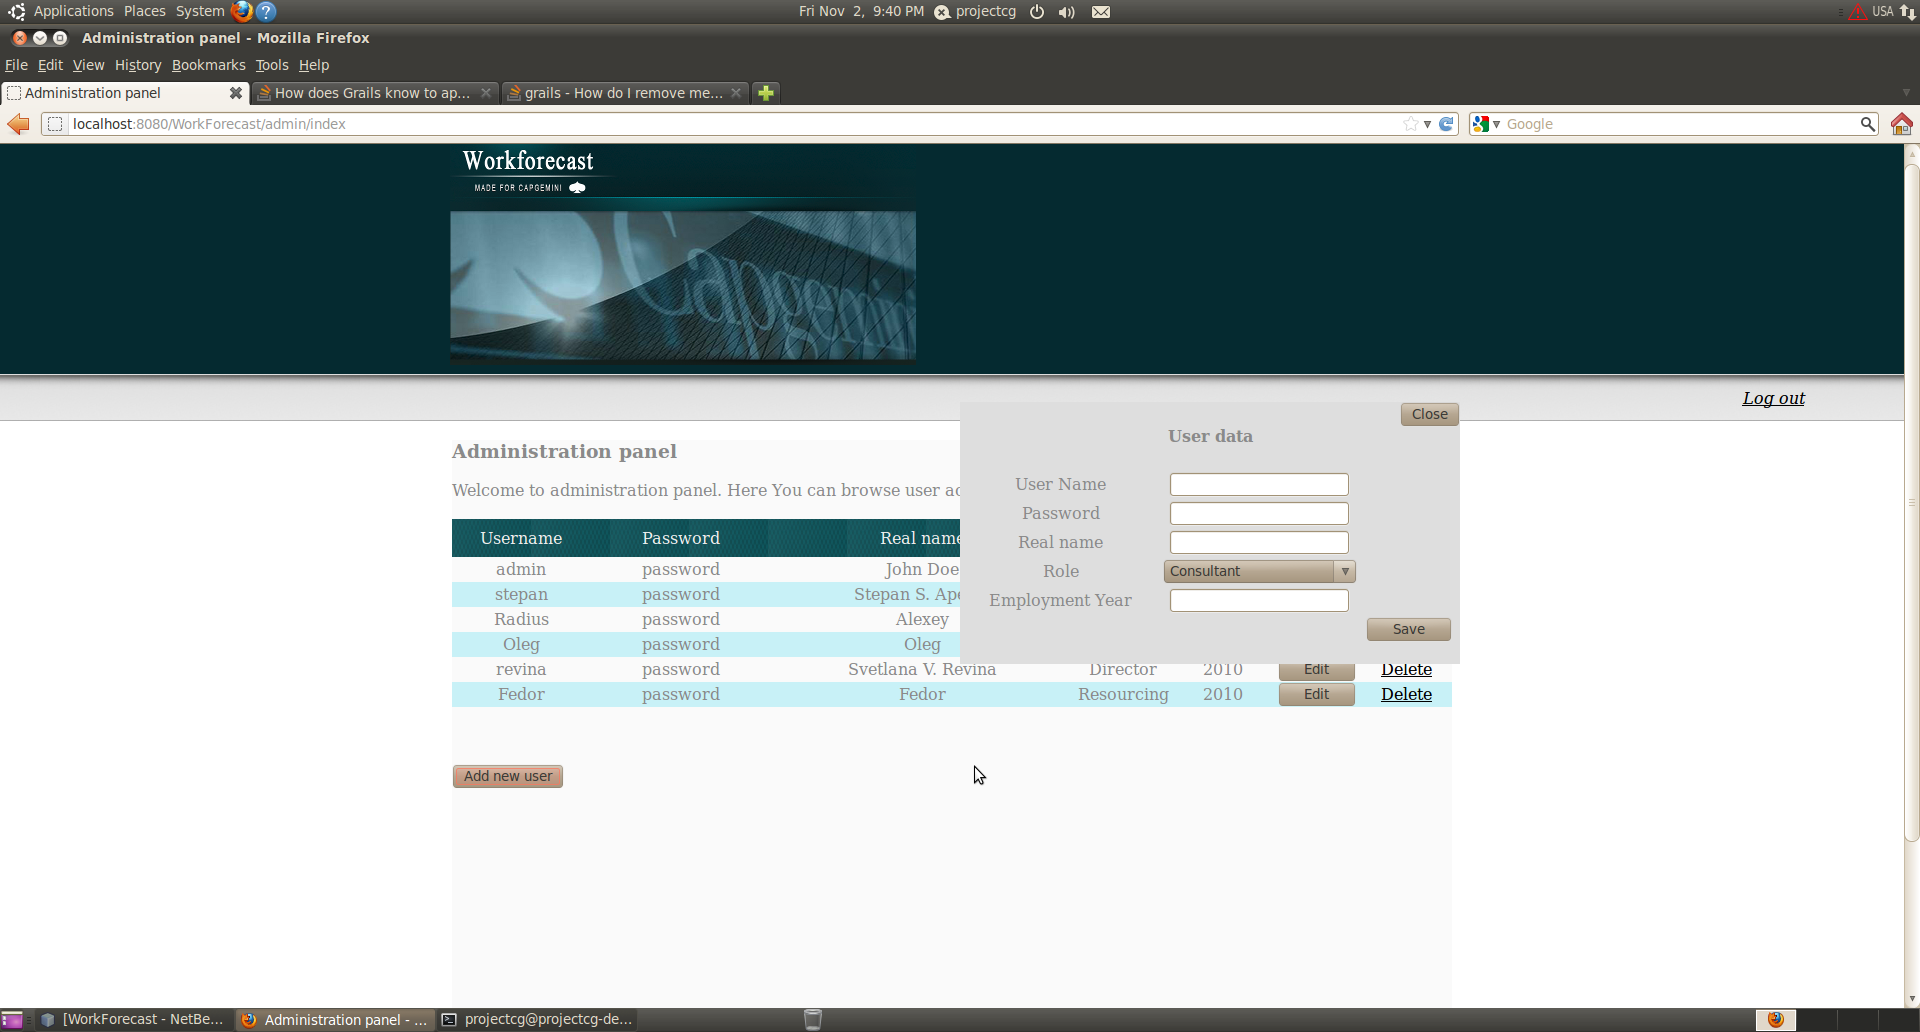The width and height of the screenshot is (1920, 1032).
Task: Click the power/session icon in top panel
Action: [1037, 12]
